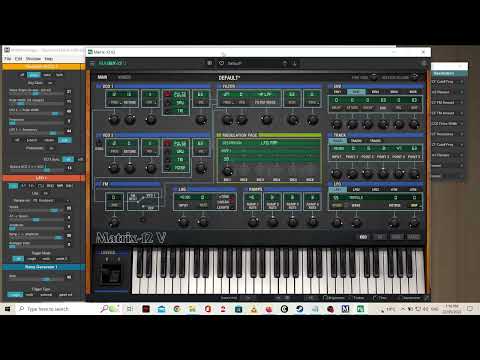Screen dimensions: 480x360
Task: Open the filter mode 4P LP selector
Action: (x=265, y=95)
